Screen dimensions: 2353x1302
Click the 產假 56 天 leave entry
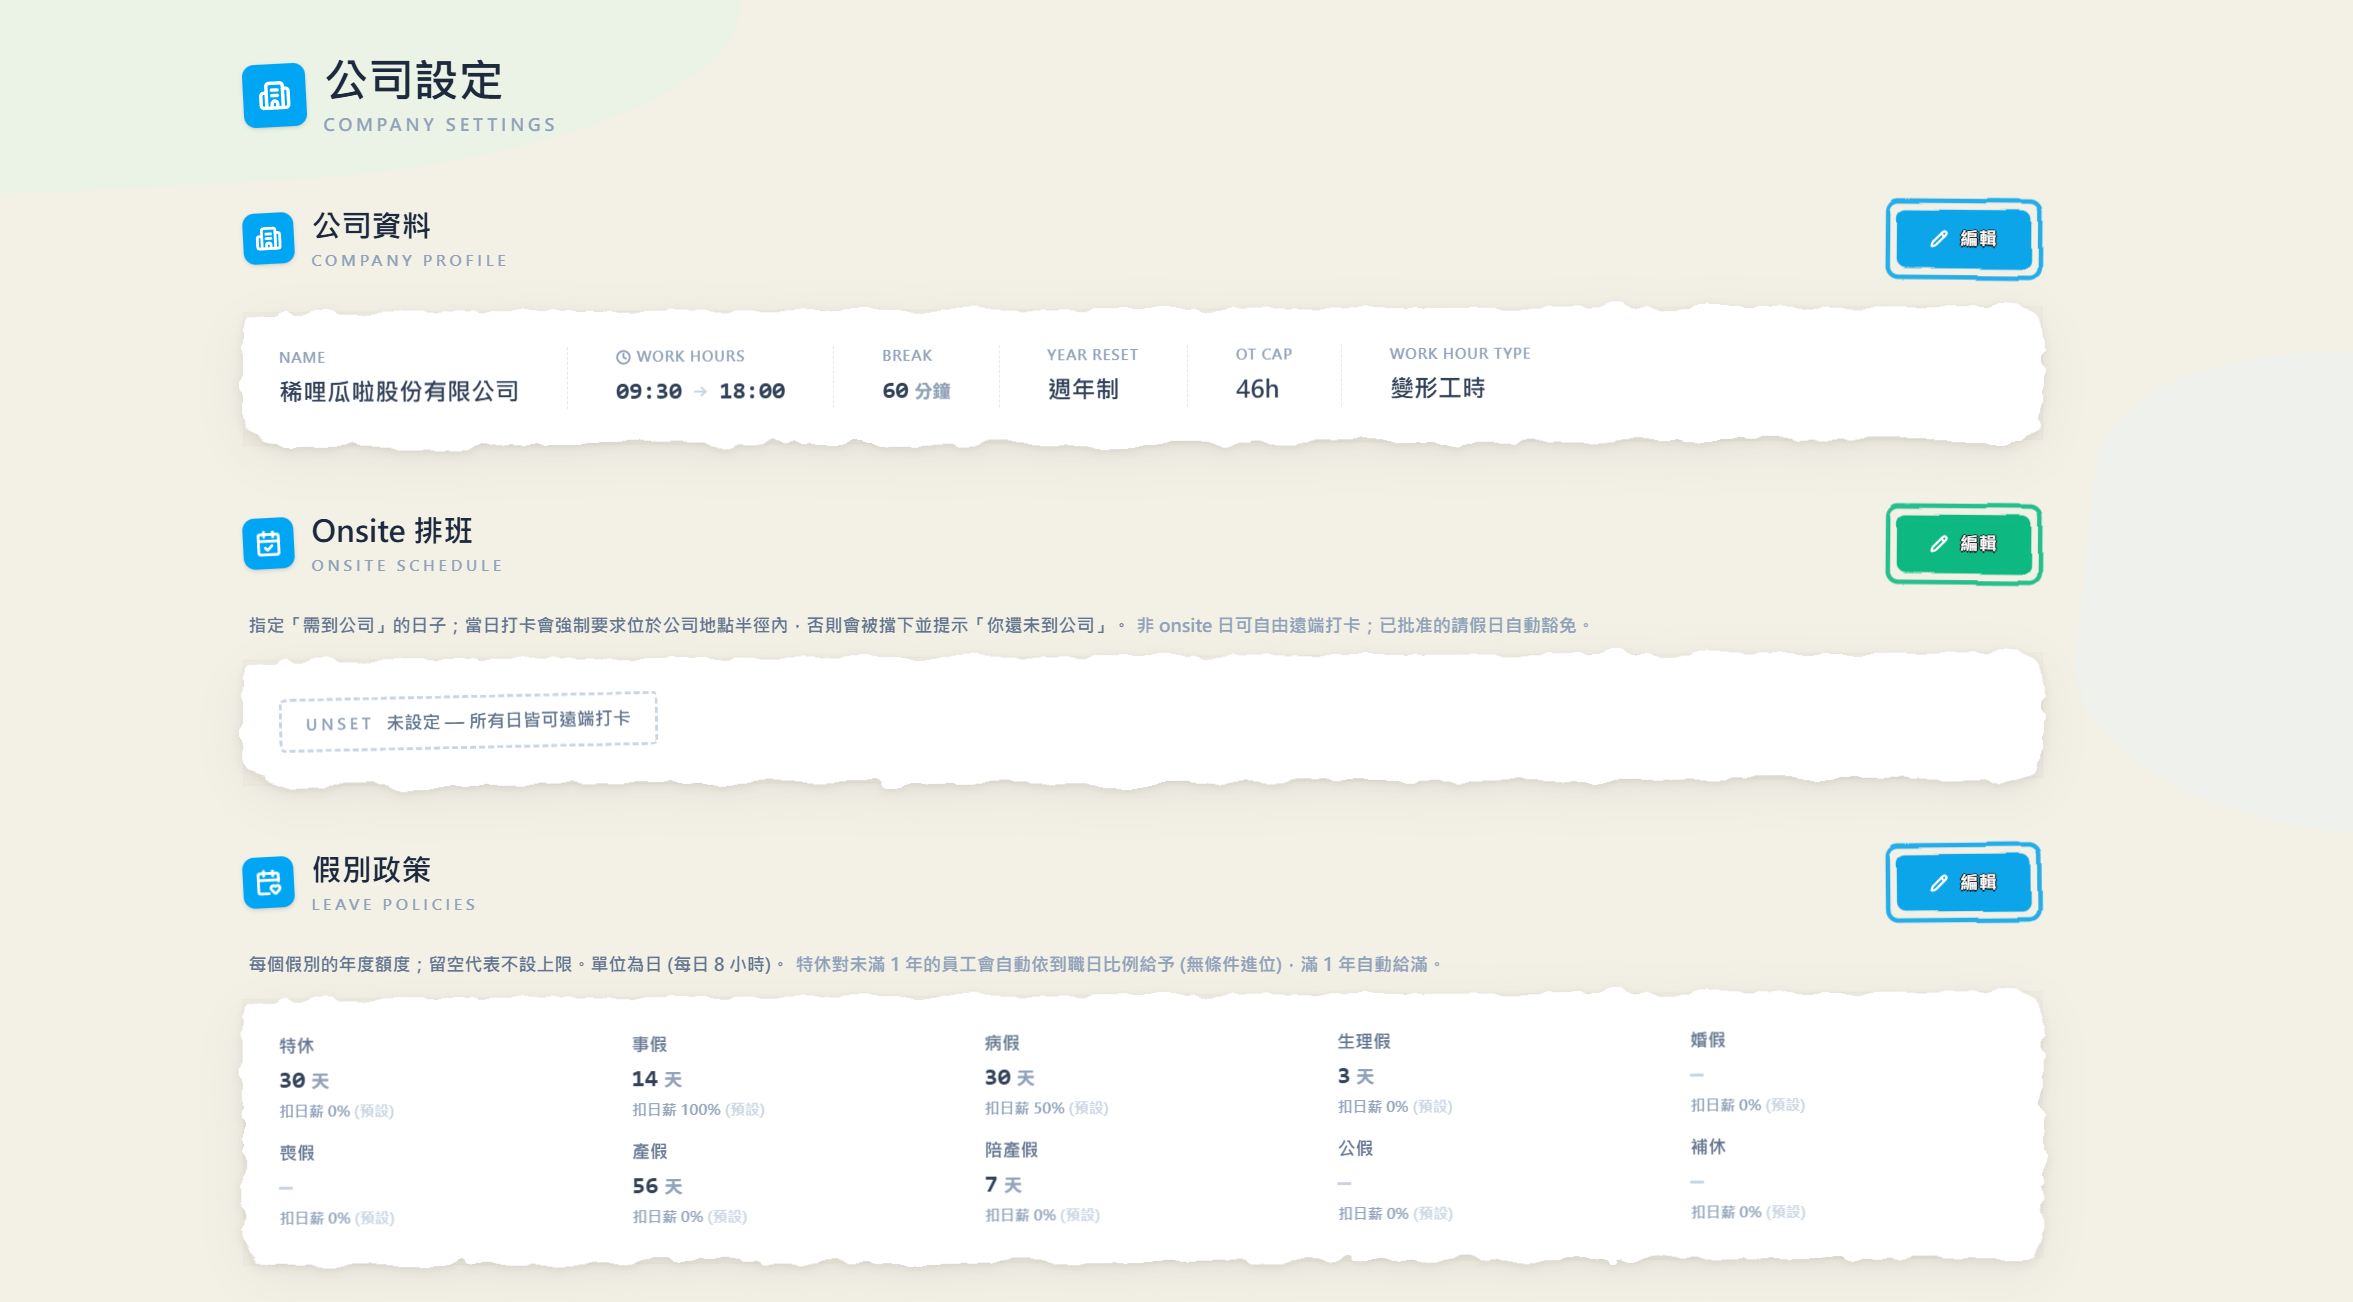point(690,1184)
